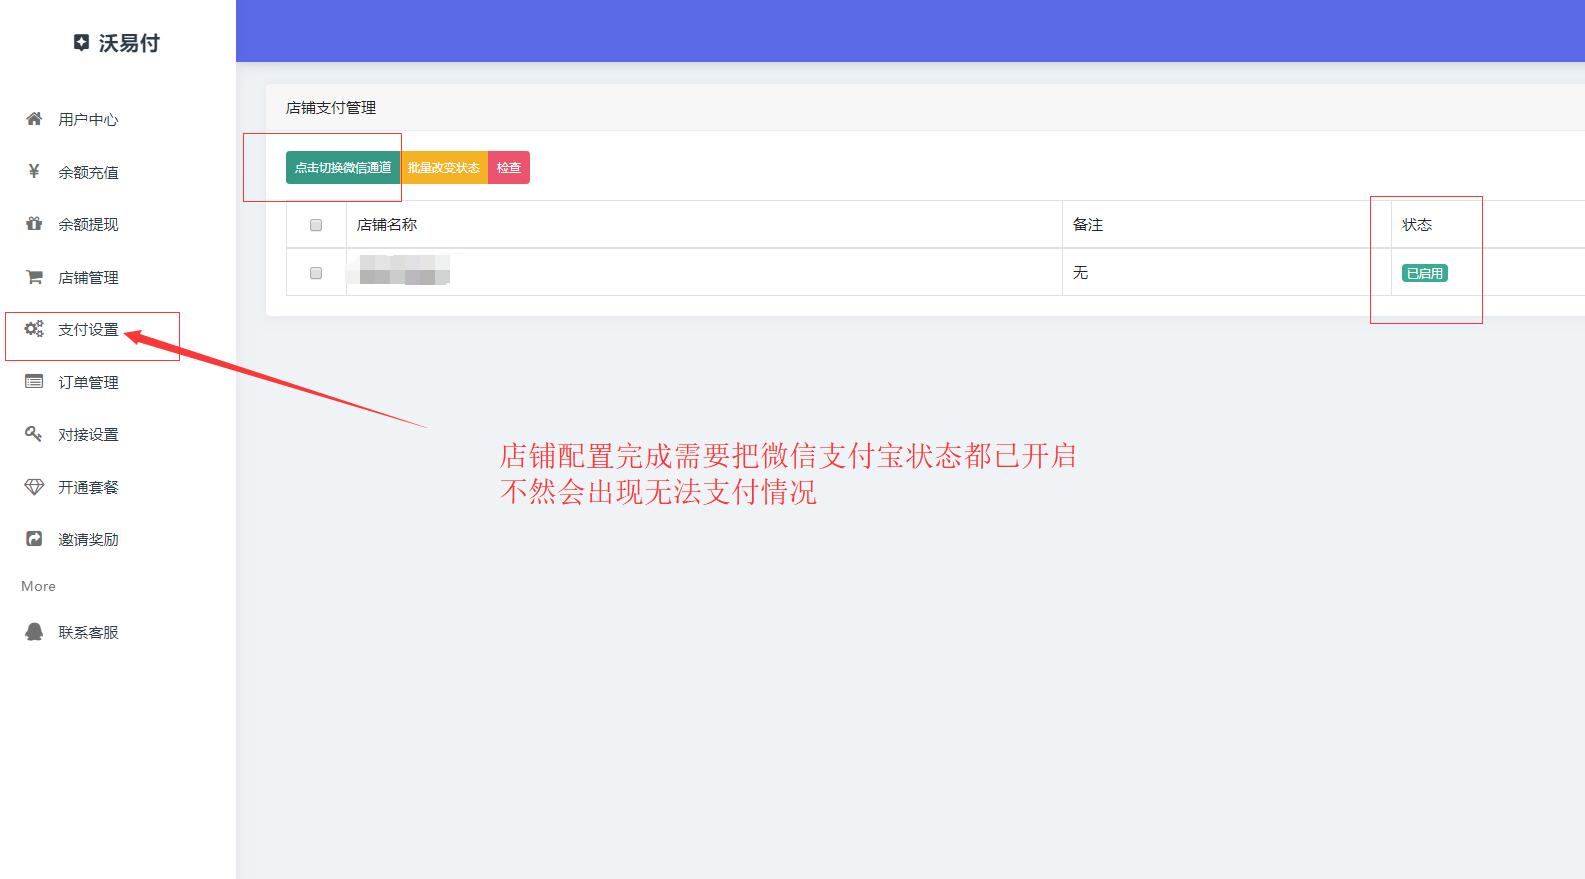Viewport: 1585px width, 879px height.
Task: Click the home icon beside 用户中心
Action: coord(34,119)
